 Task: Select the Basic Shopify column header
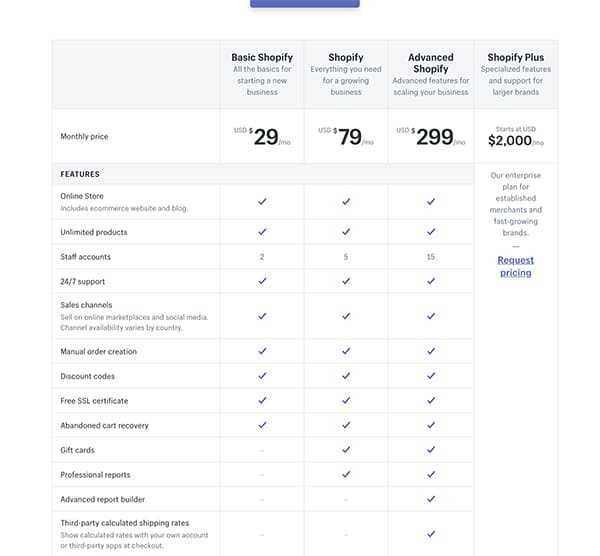pos(262,57)
